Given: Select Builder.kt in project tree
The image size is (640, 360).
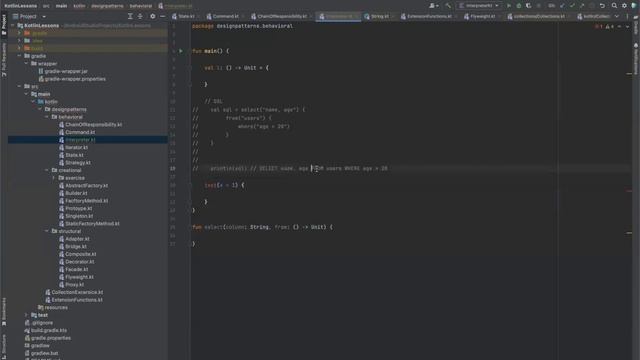Looking at the screenshot, I should (x=76, y=193).
